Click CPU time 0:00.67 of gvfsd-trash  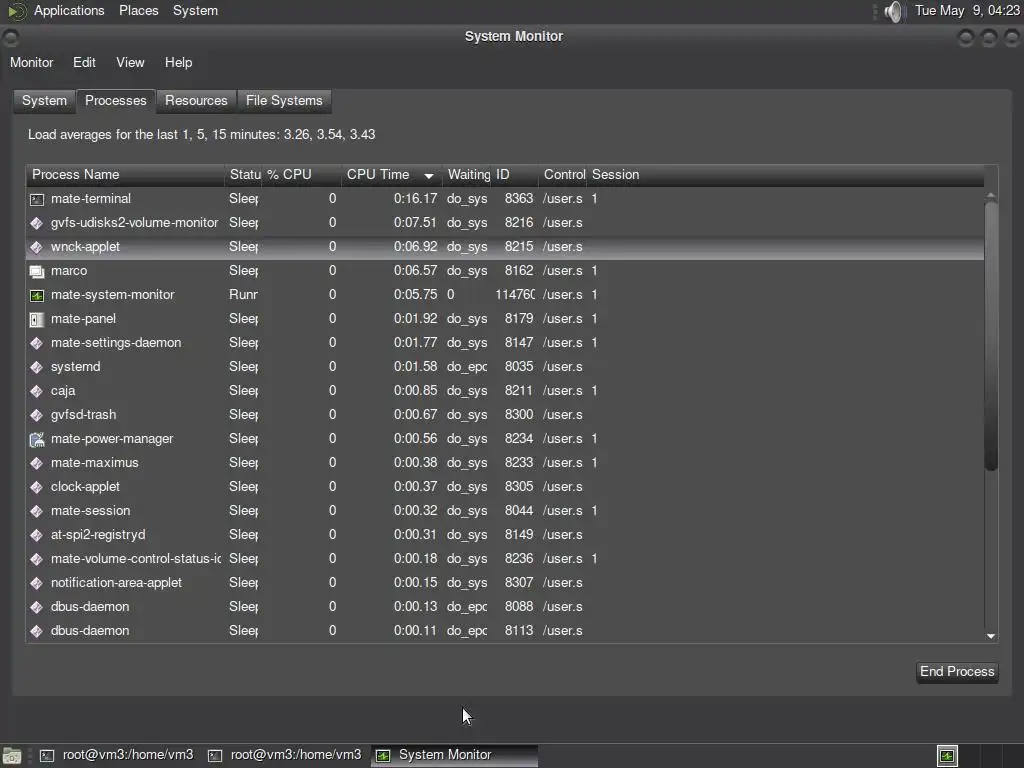[415, 415]
